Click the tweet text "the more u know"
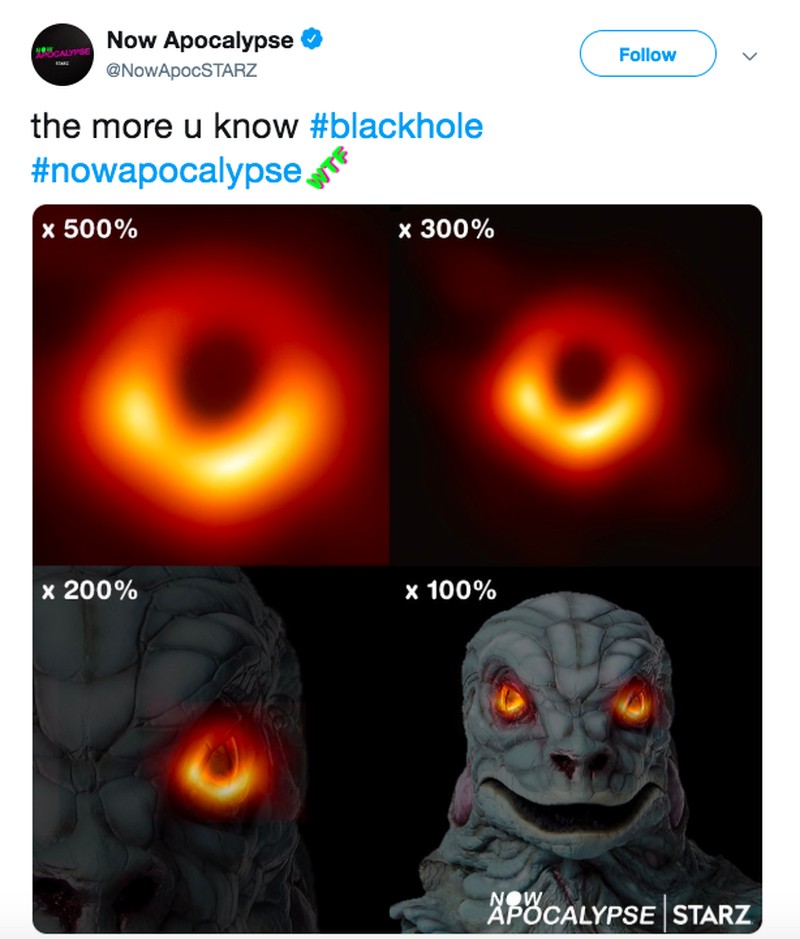800x939 pixels. (x=165, y=127)
